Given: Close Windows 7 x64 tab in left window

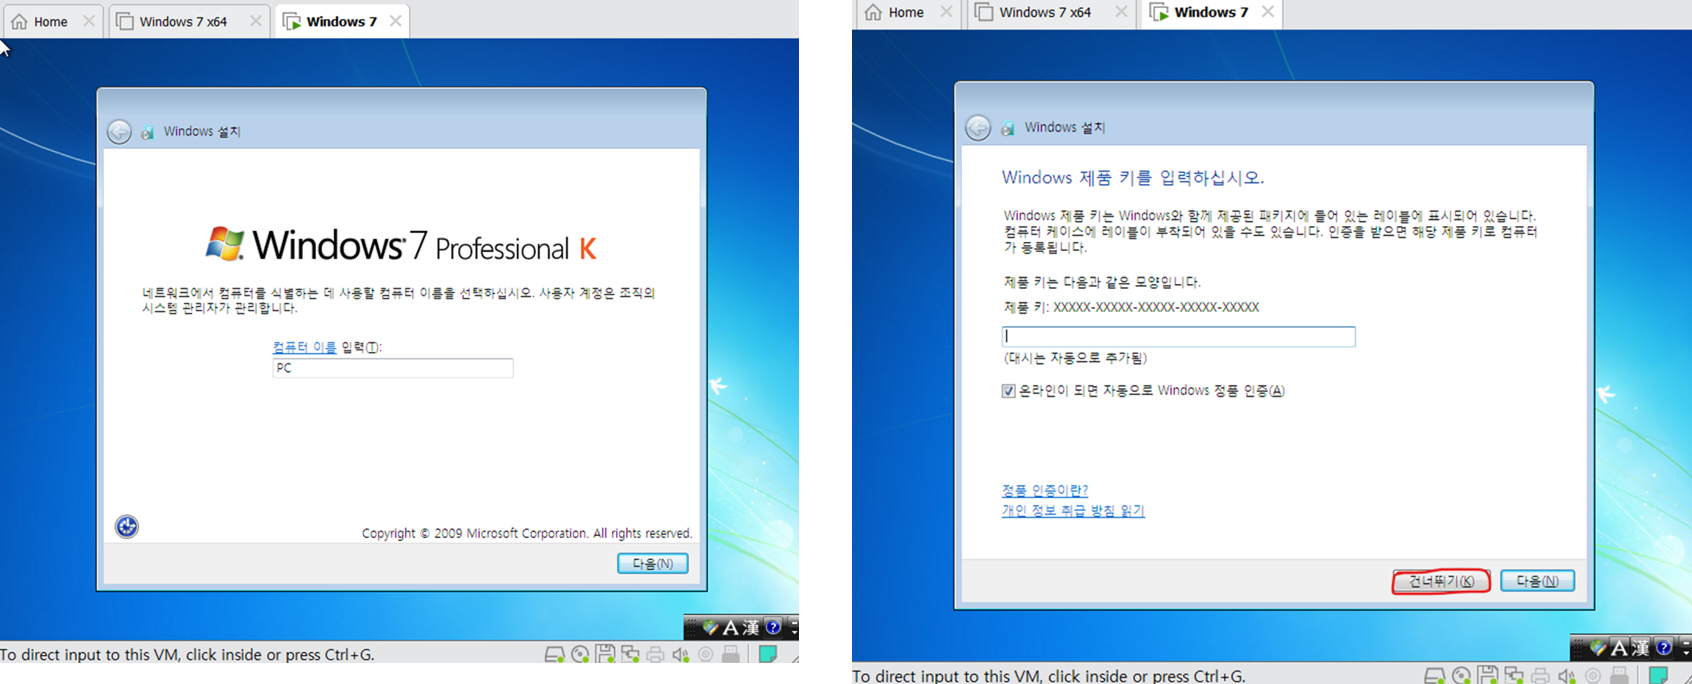Looking at the screenshot, I should point(256,21).
